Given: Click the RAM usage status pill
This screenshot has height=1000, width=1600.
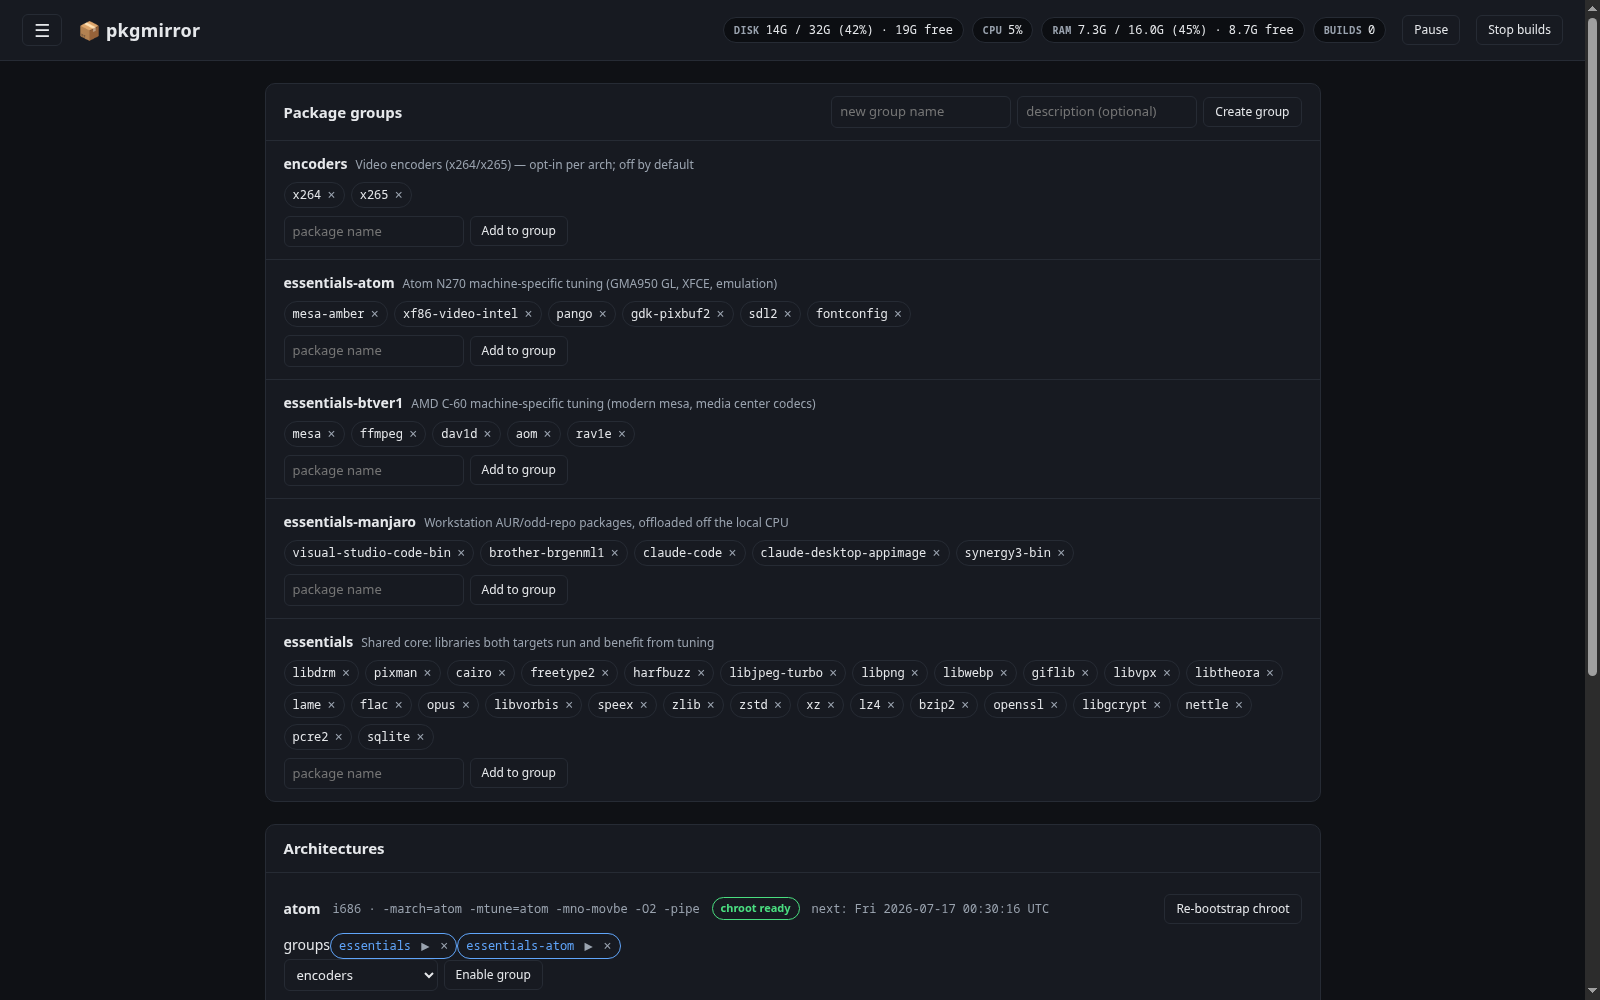Looking at the screenshot, I should tap(1172, 30).
